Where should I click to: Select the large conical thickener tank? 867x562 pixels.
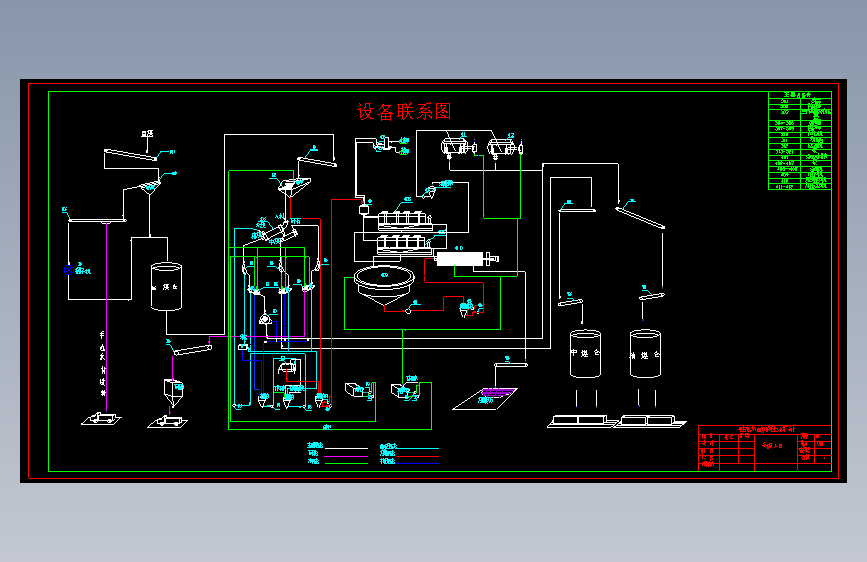point(384,285)
